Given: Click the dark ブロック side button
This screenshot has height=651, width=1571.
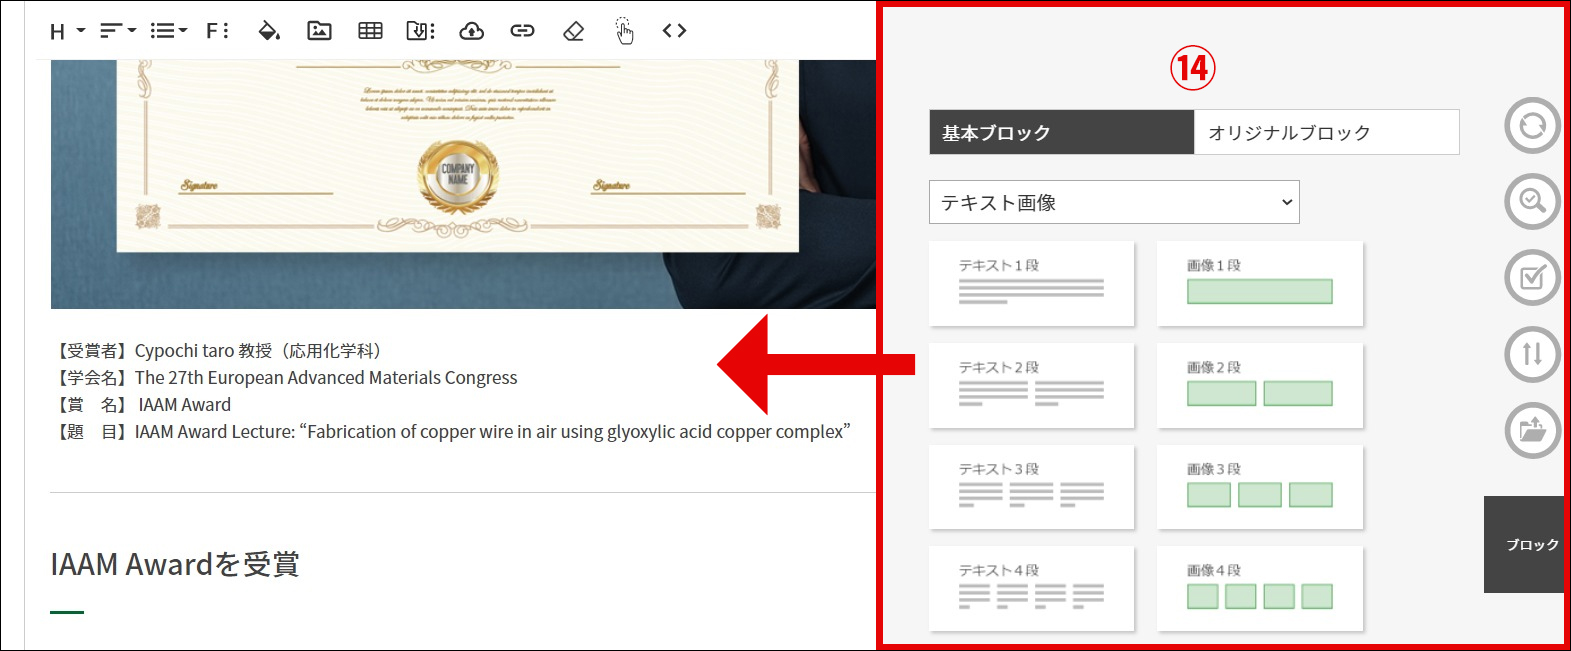Looking at the screenshot, I should [1524, 544].
